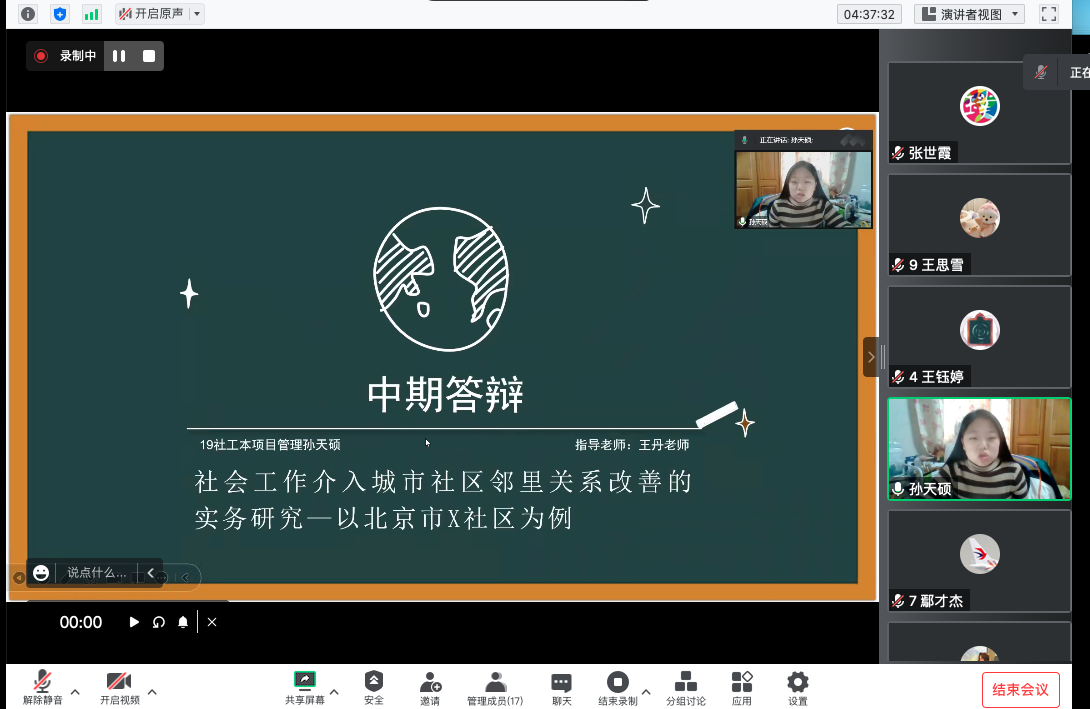
Task: Open the 演讲者视图 view dropdown
Action: pos(970,14)
